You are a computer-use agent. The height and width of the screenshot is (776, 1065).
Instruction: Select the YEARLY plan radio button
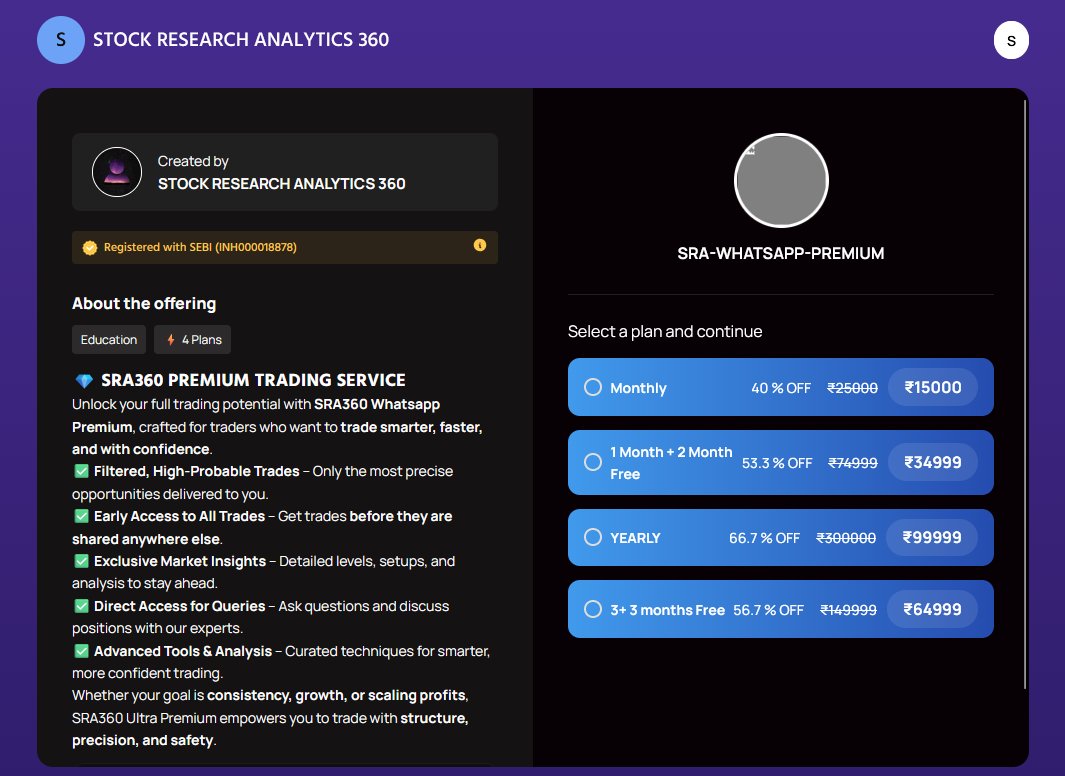click(x=593, y=537)
